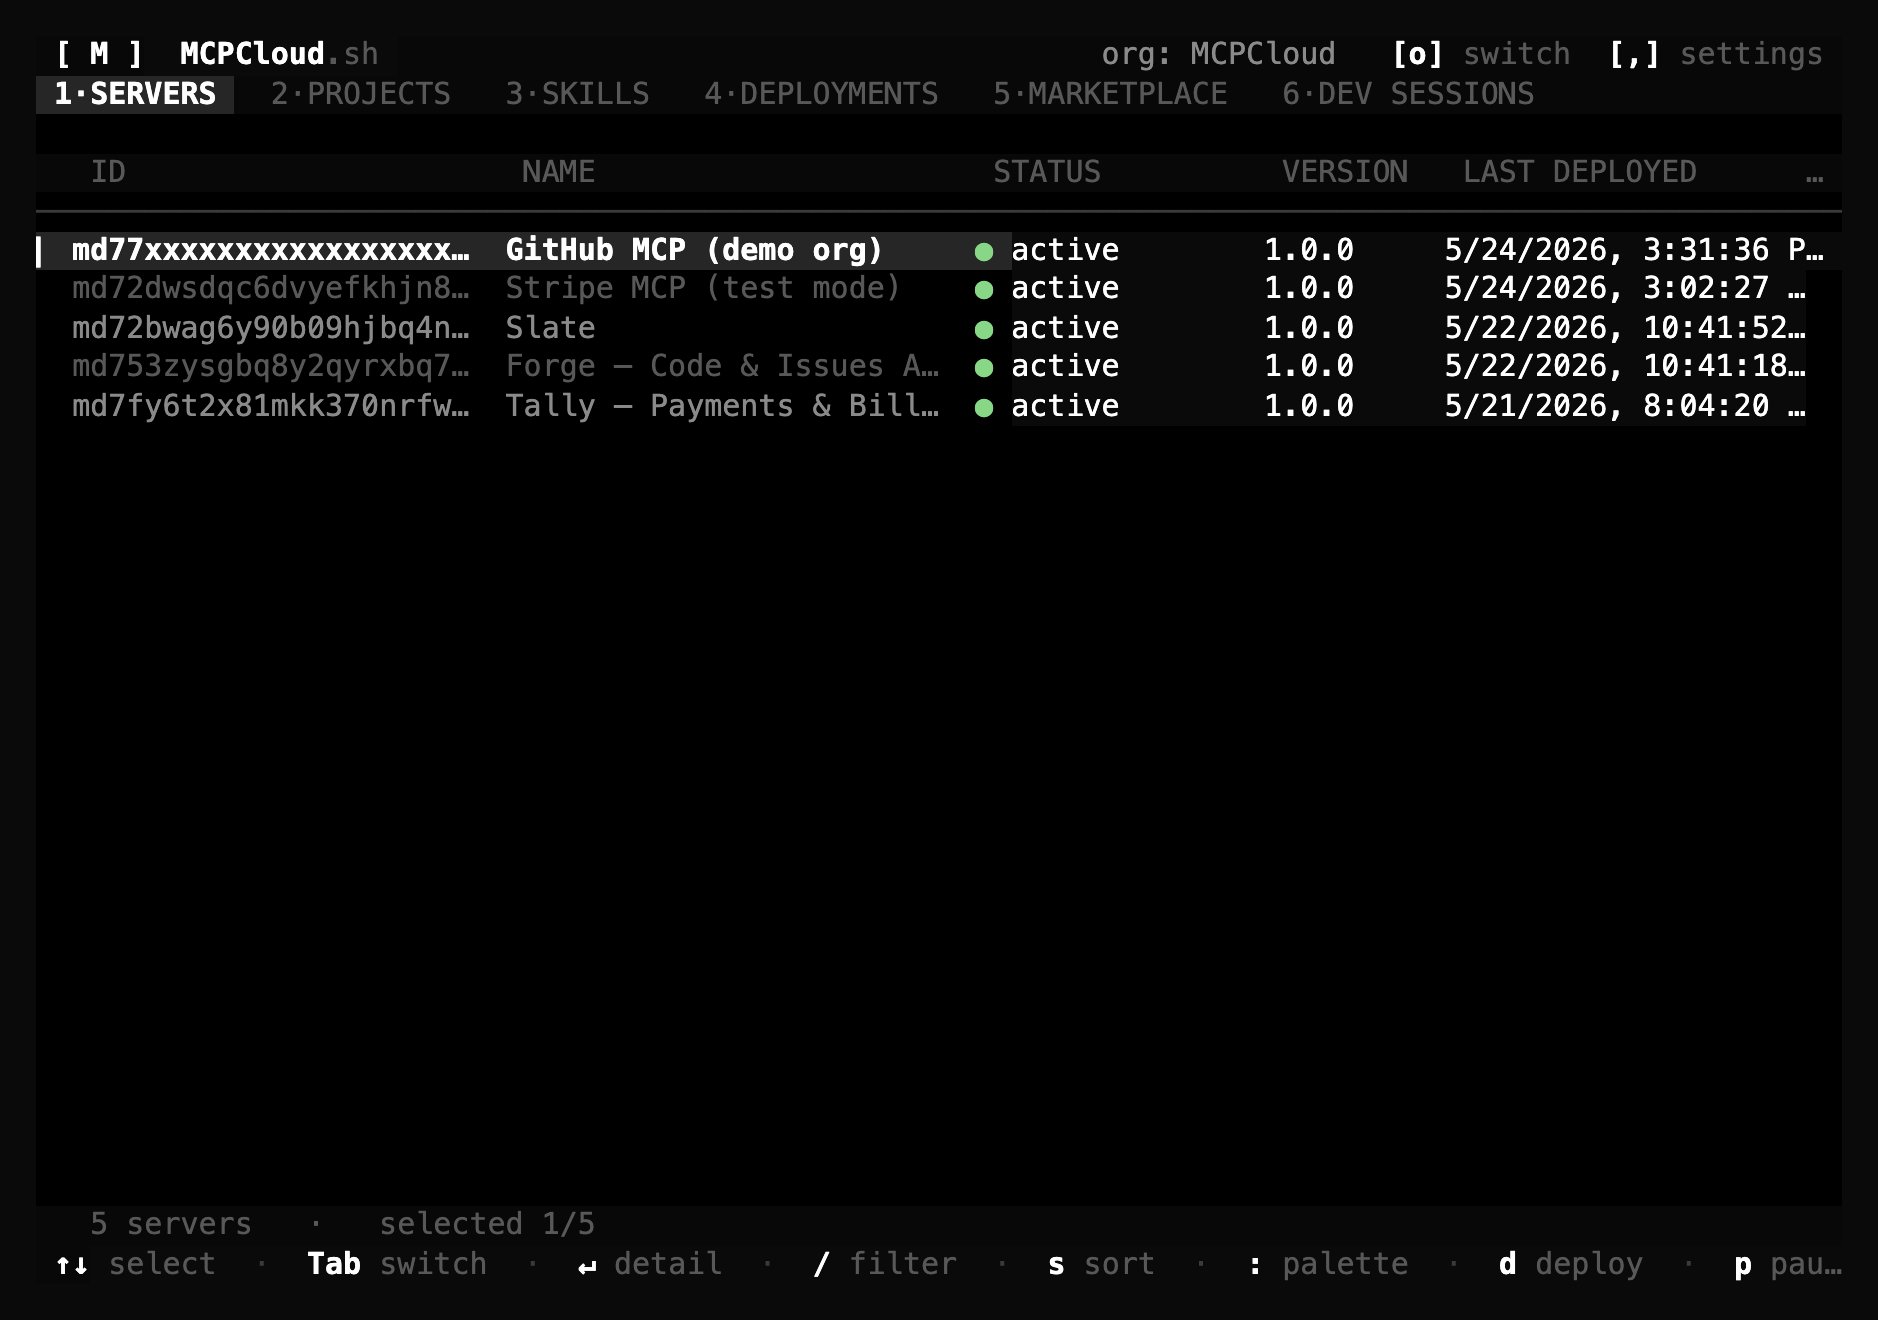Open the [,] settings shortcut
This screenshot has height=1320, width=1878.
(1715, 54)
